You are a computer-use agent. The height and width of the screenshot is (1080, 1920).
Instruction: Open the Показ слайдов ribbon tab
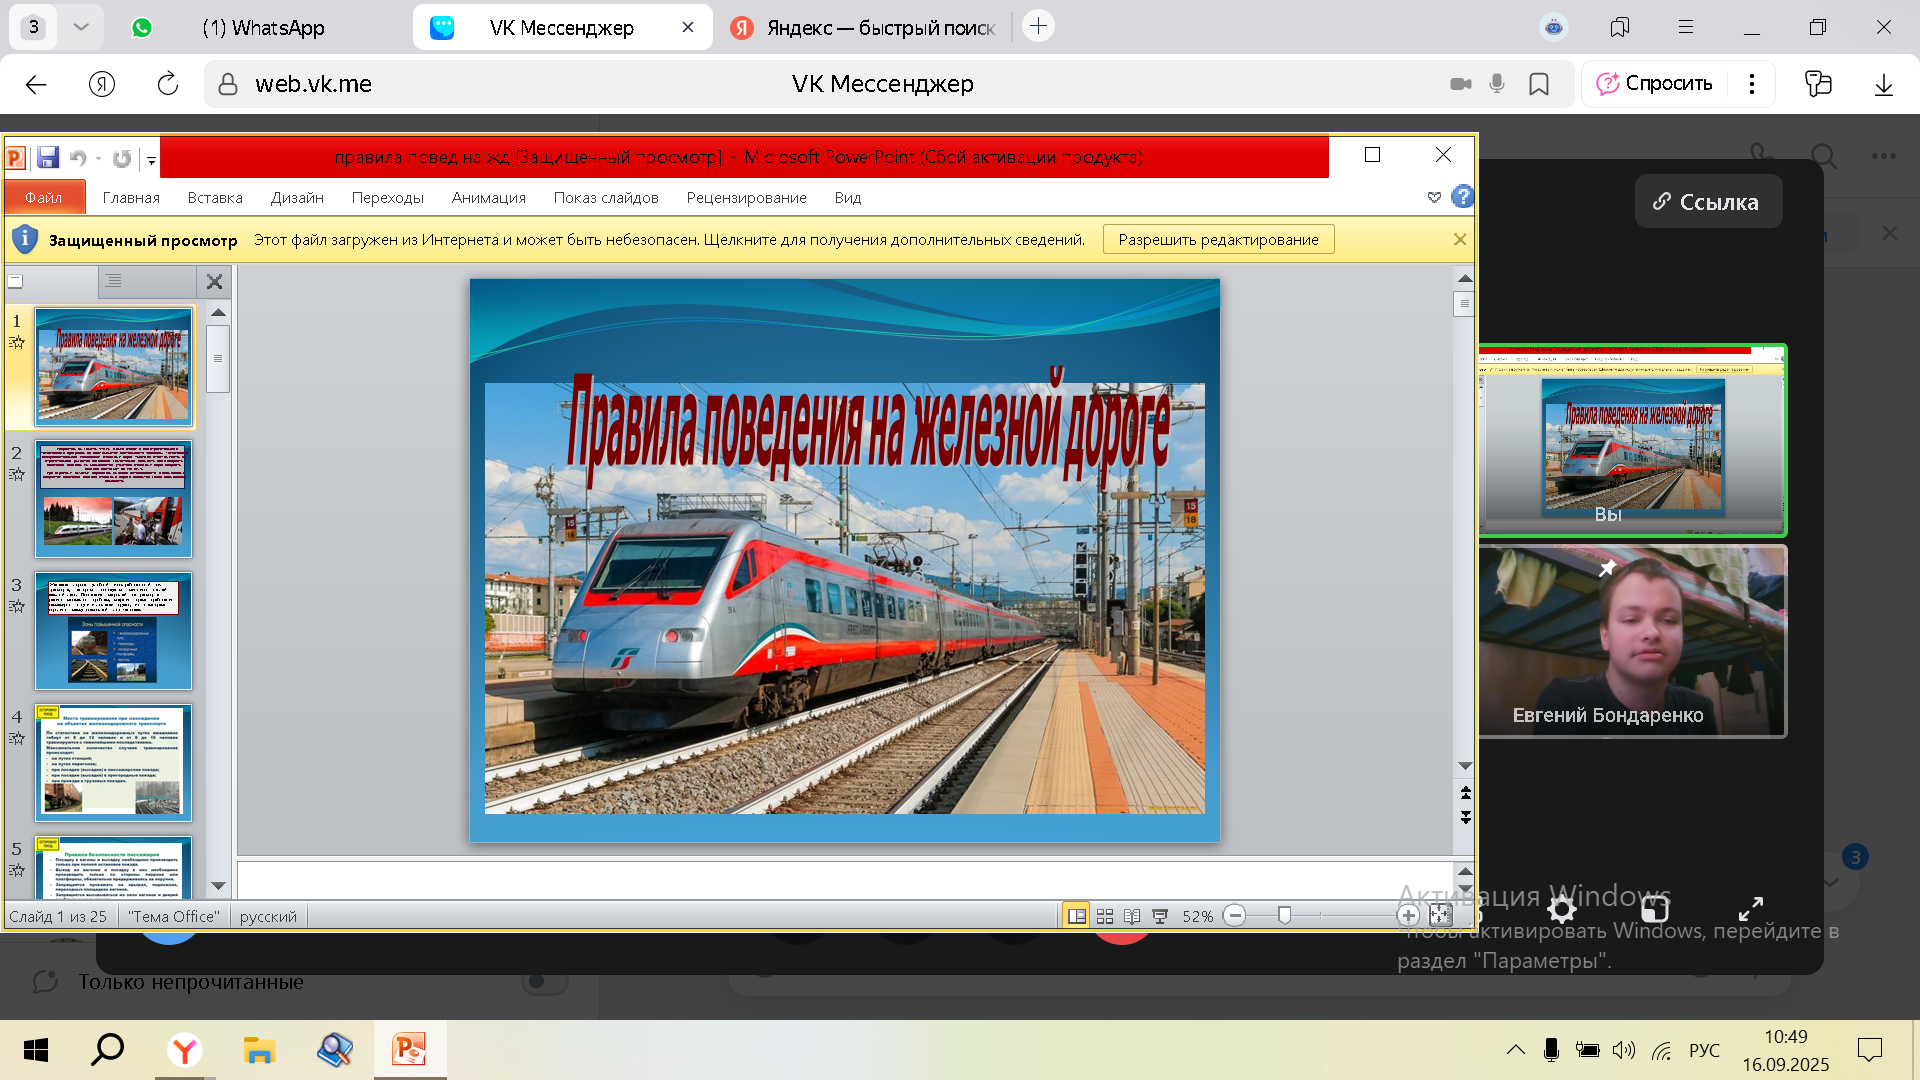pyautogui.click(x=606, y=197)
